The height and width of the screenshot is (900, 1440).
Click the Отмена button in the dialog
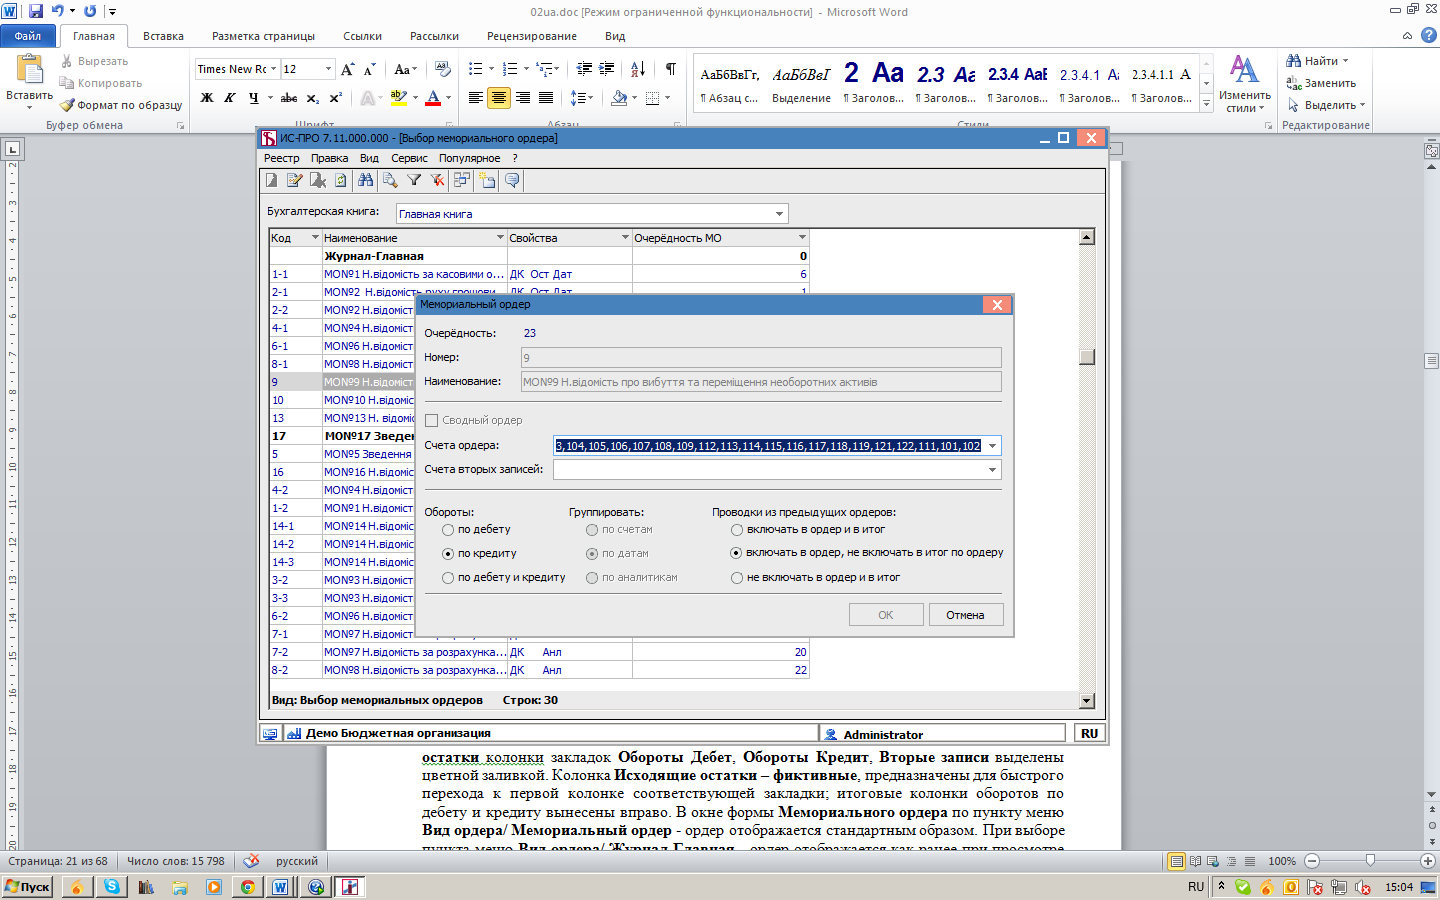965,615
